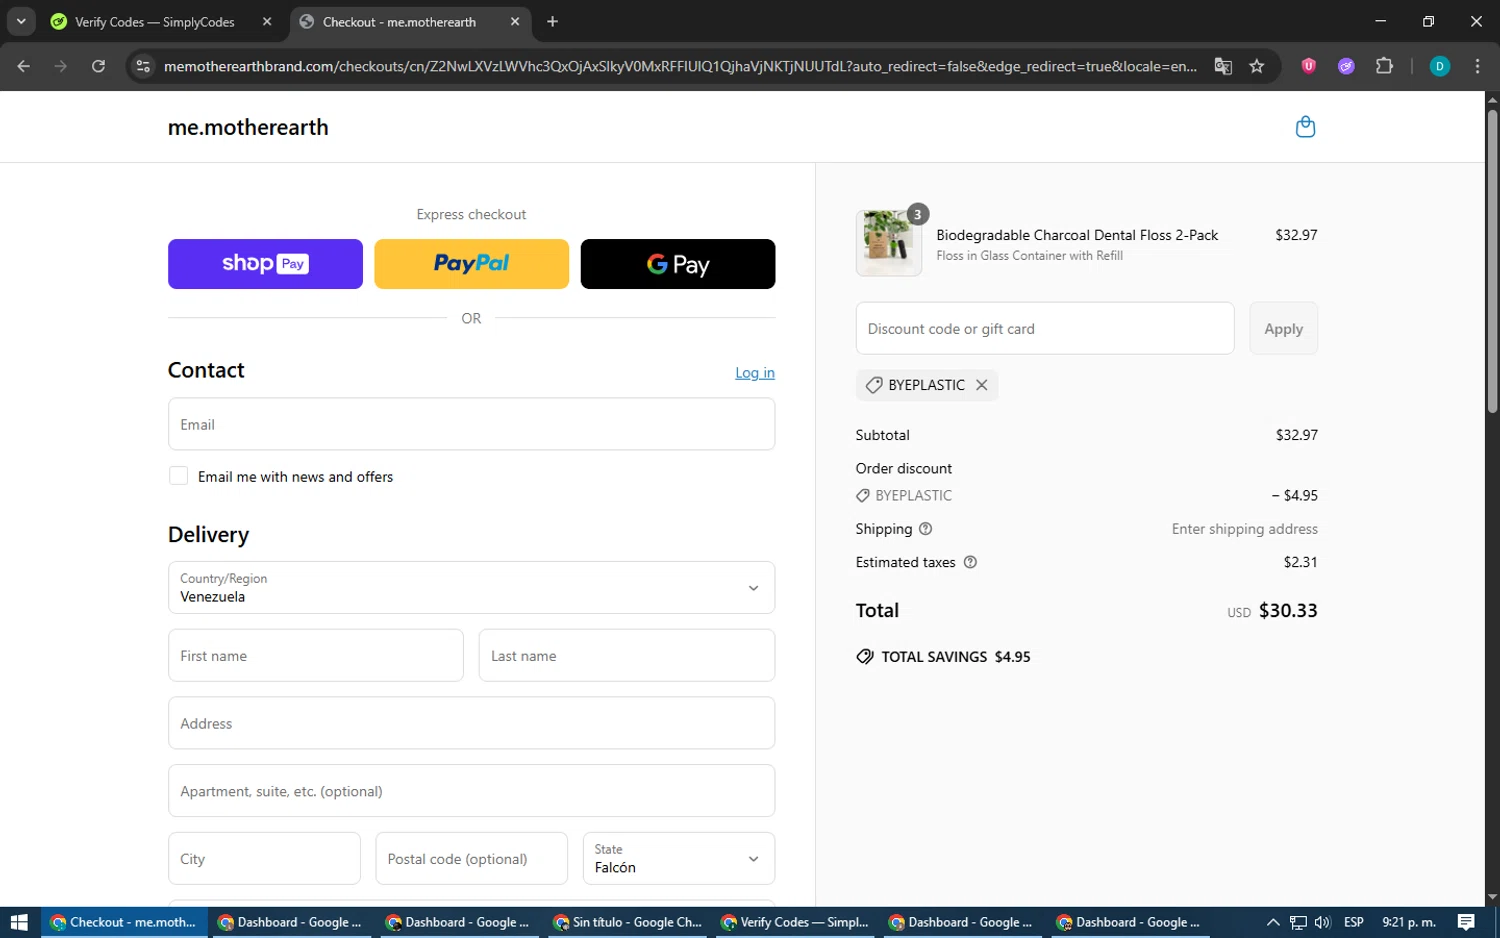The height and width of the screenshot is (938, 1500).
Task: Click the Biodegradable Charcoal Dental Floss 2-Pack title
Action: pyautogui.click(x=1077, y=235)
